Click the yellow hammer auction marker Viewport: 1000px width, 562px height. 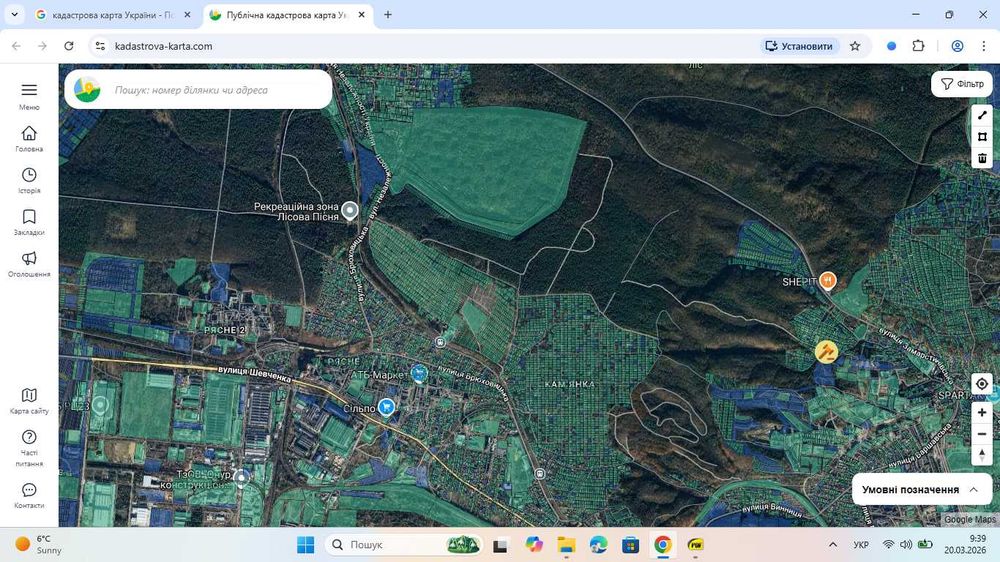[x=826, y=351]
